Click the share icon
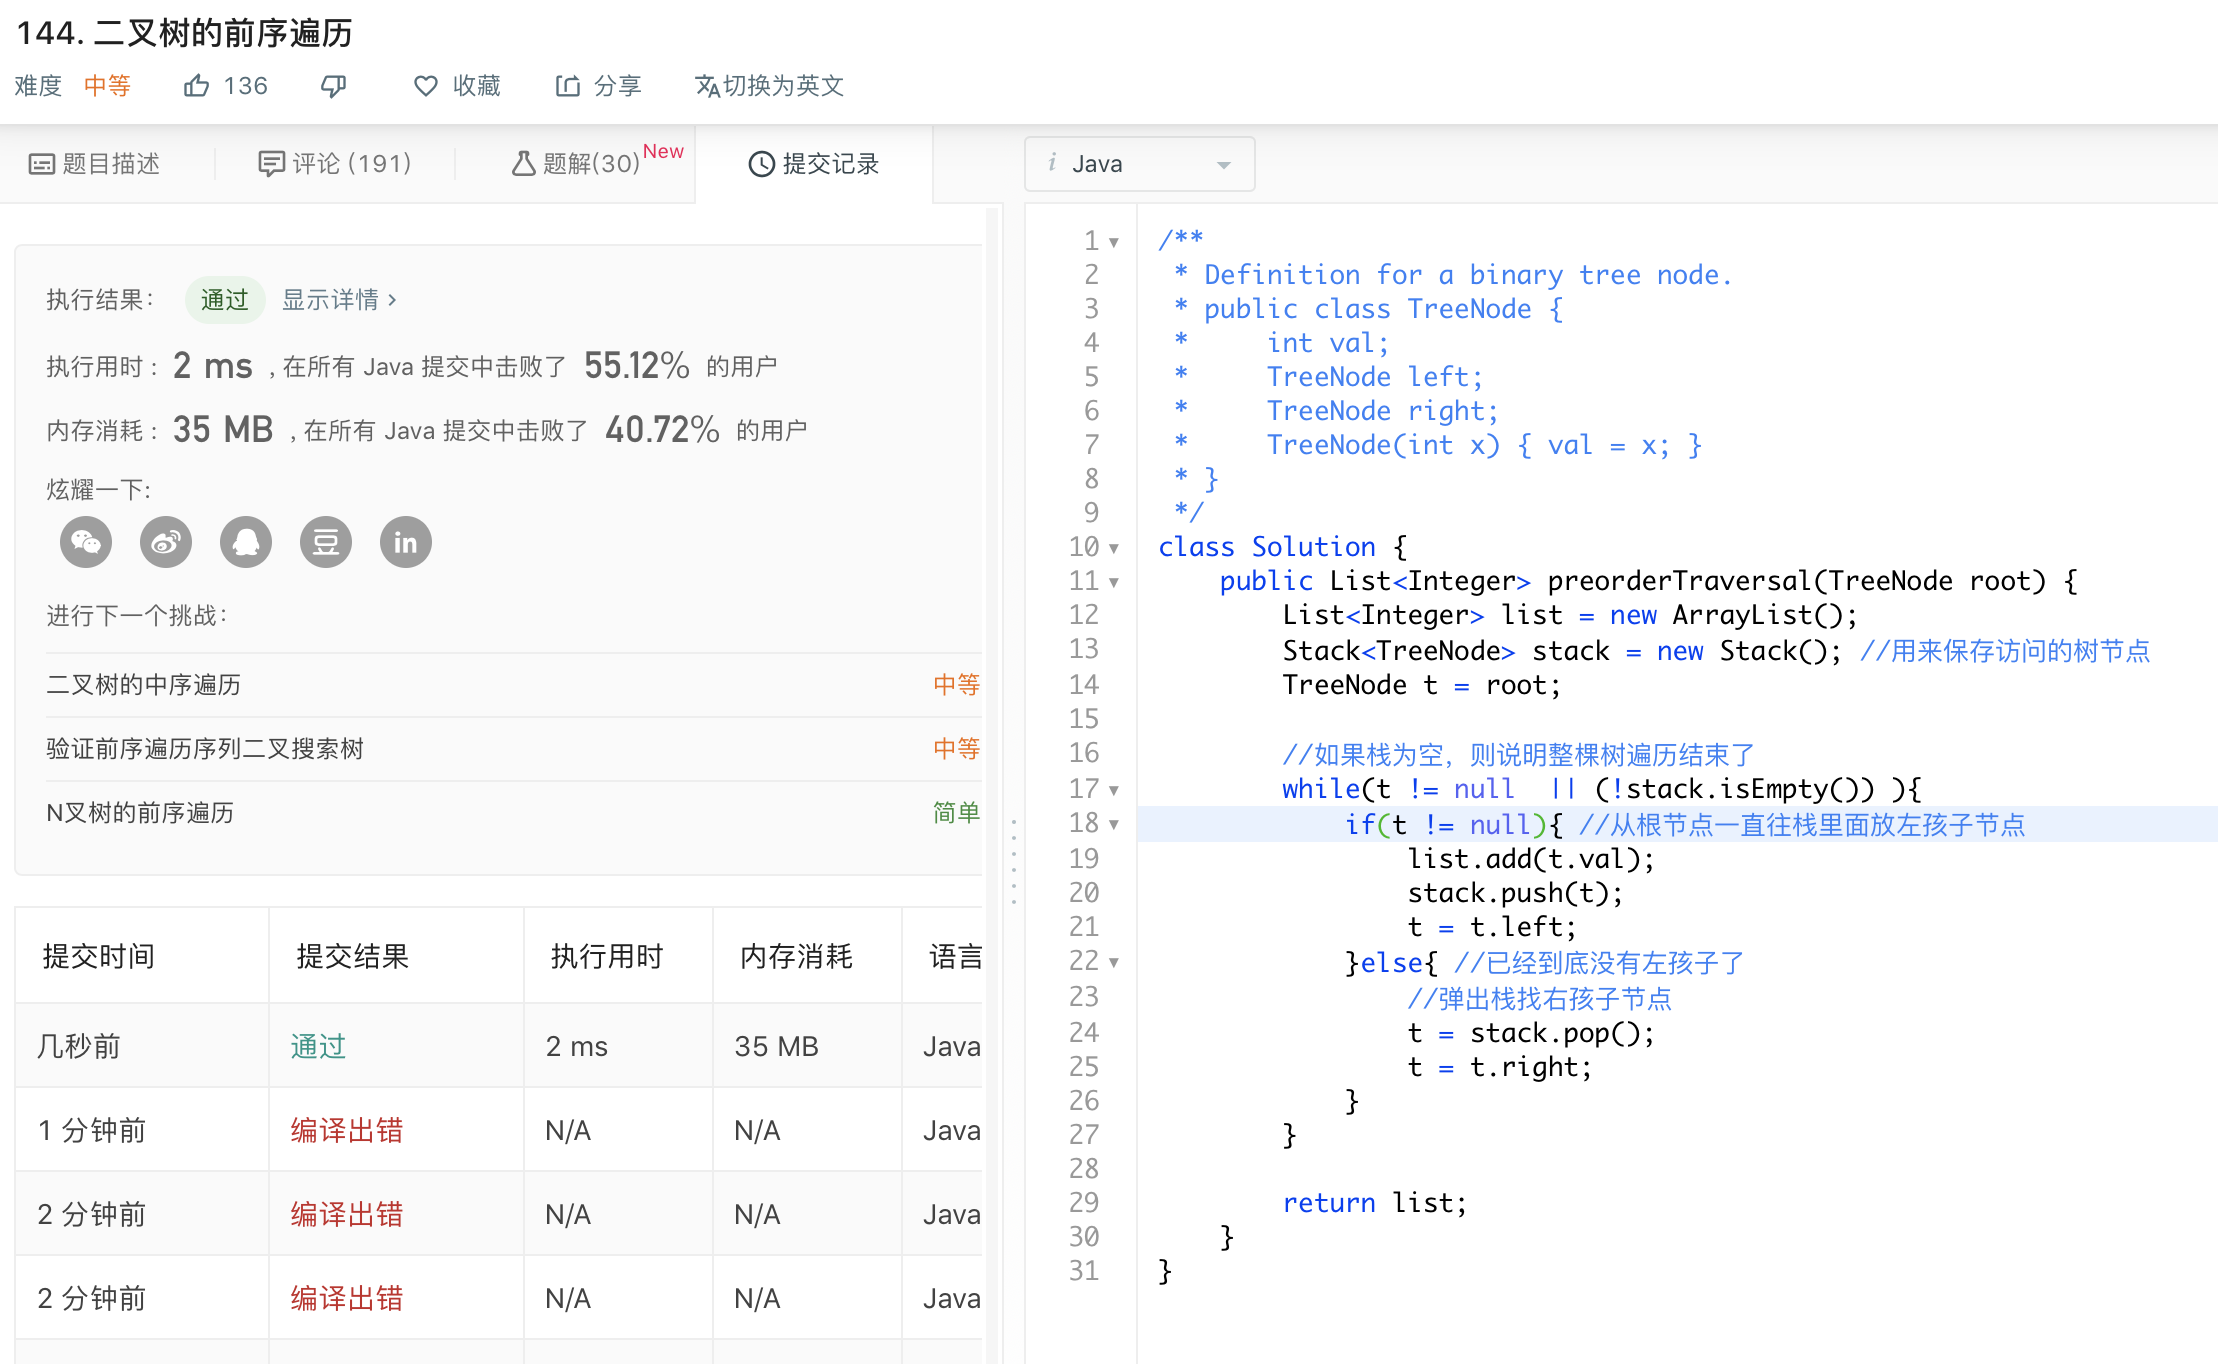The width and height of the screenshot is (2218, 1364). tap(568, 86)
